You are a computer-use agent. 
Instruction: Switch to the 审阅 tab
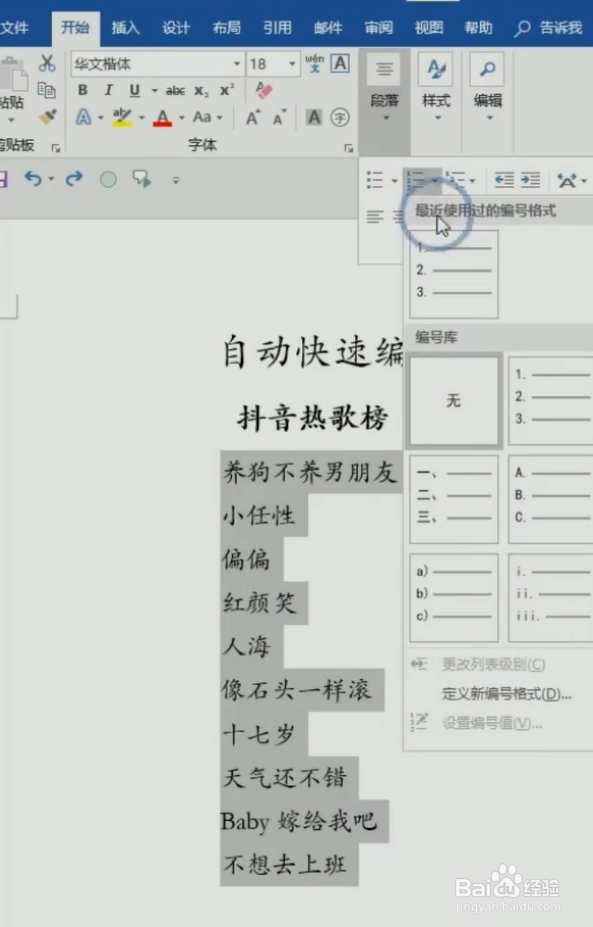pyautogui.click(x=378, y=28)
